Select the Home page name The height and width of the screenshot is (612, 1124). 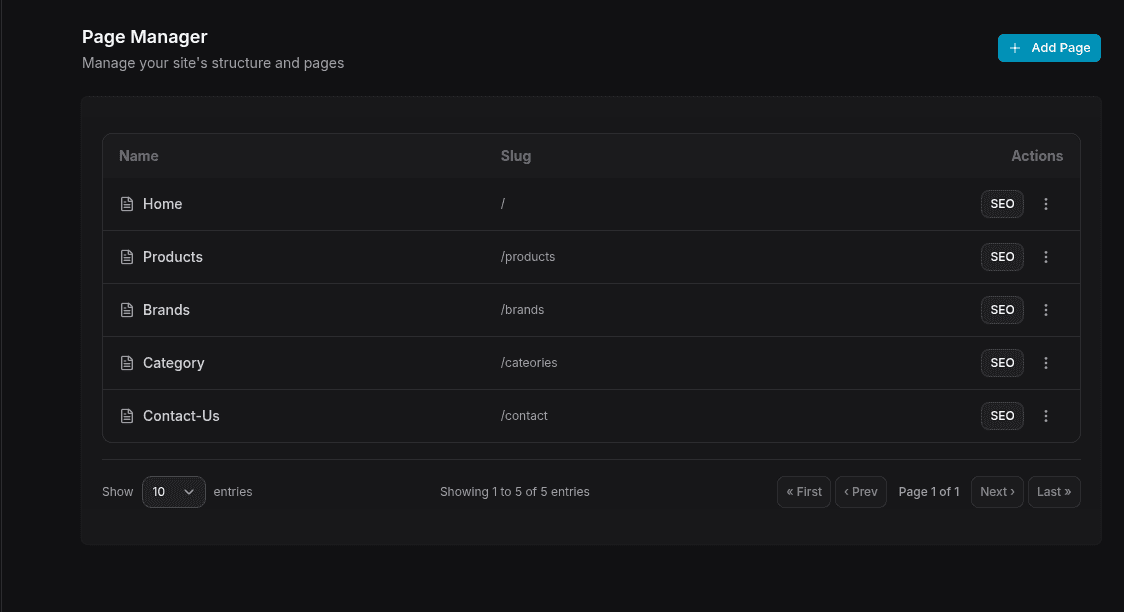[x=163, y=204]
